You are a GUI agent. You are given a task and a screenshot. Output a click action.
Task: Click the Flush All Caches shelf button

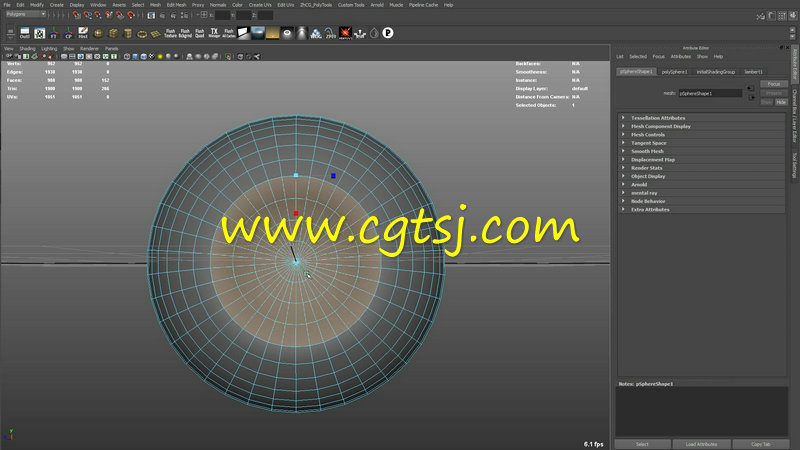click(229, 34)
